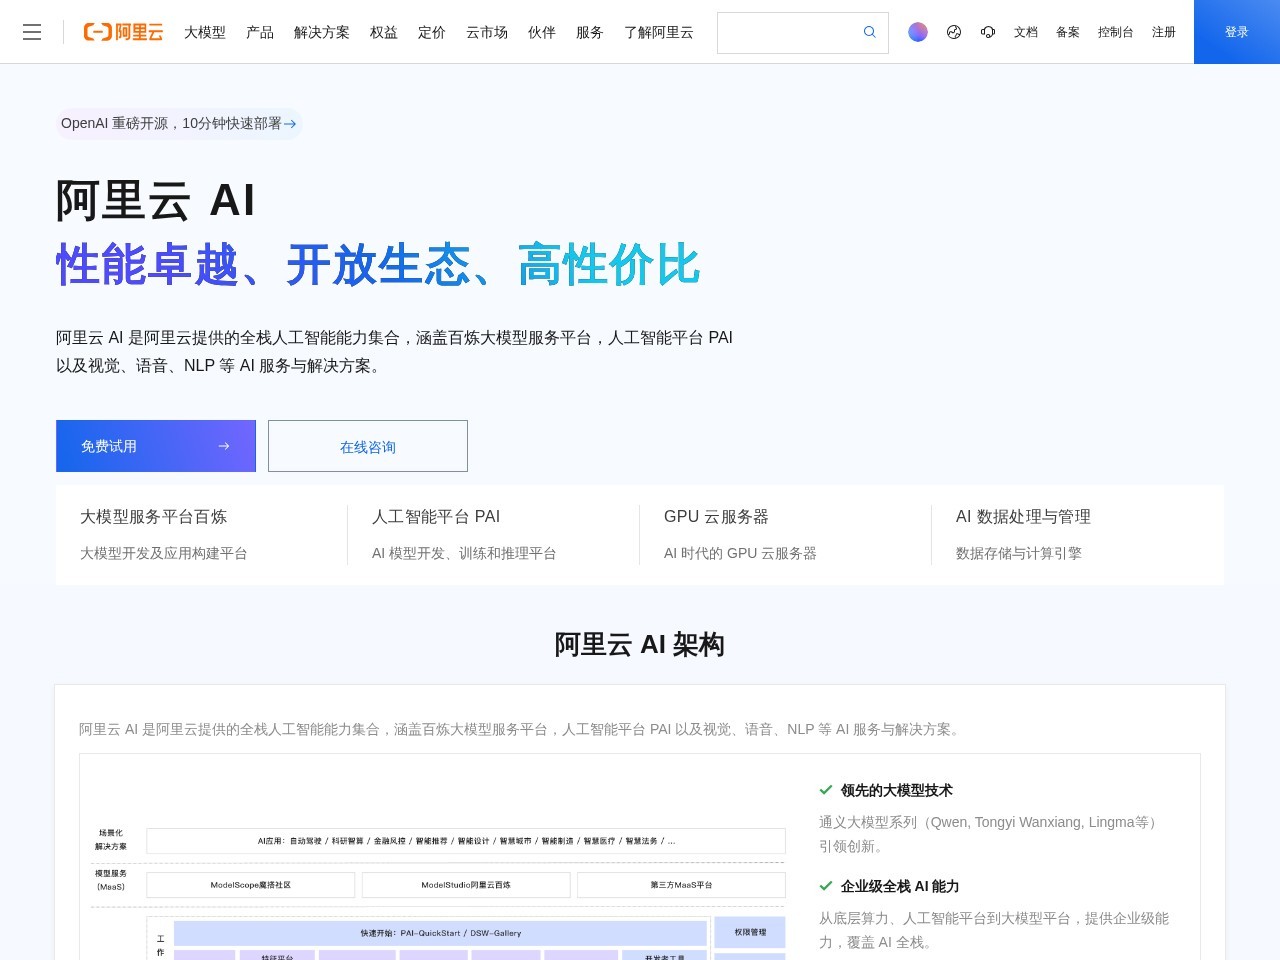Click the PAI-QuickStart / DSW-Gallery bar

(441, 933)
